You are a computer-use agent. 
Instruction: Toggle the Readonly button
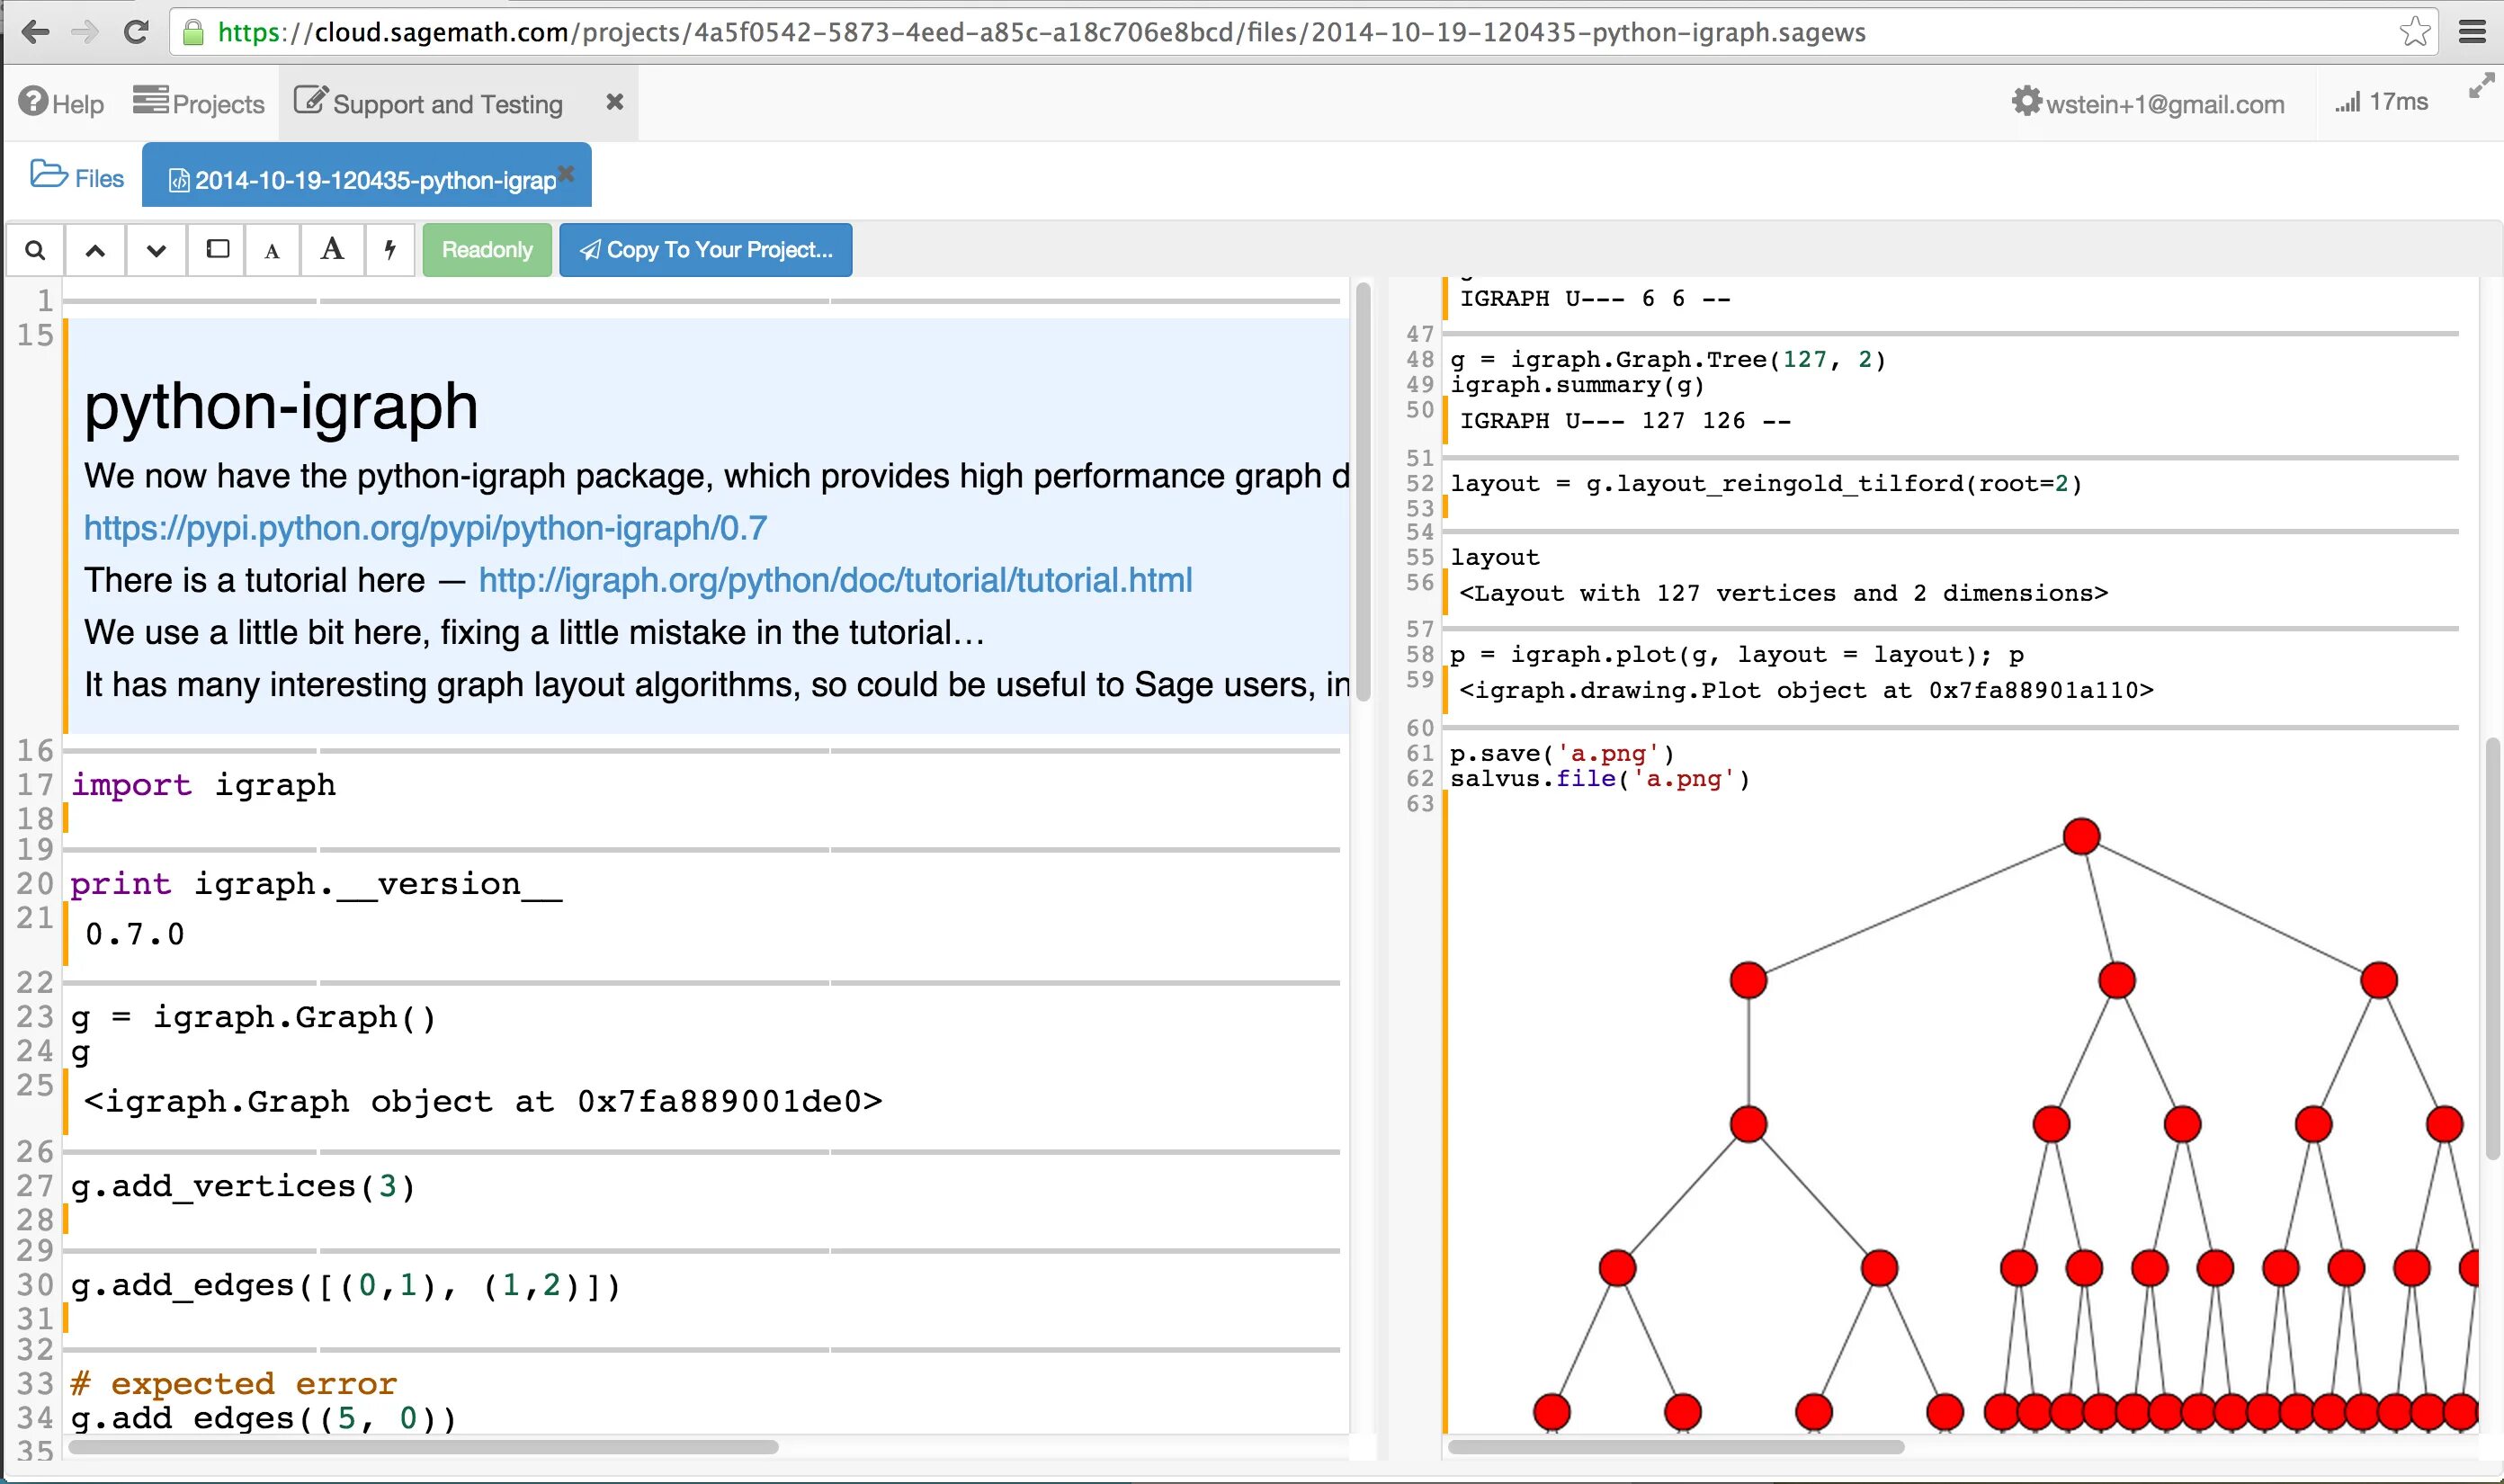tap(487, 250)
